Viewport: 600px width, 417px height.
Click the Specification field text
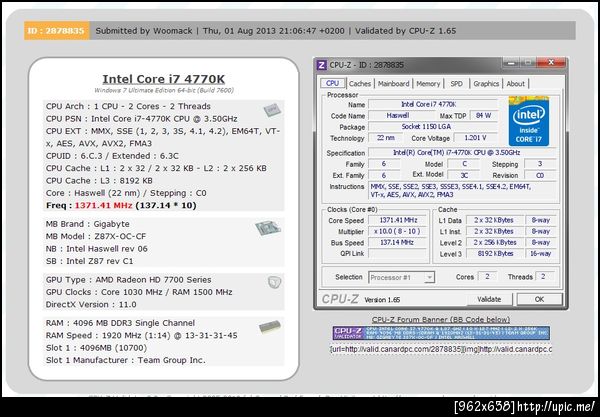tap(462, 152)
